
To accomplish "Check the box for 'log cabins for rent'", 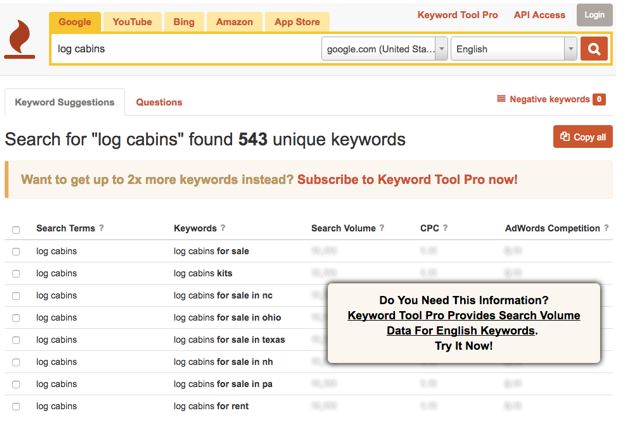I will click(16, 407).
